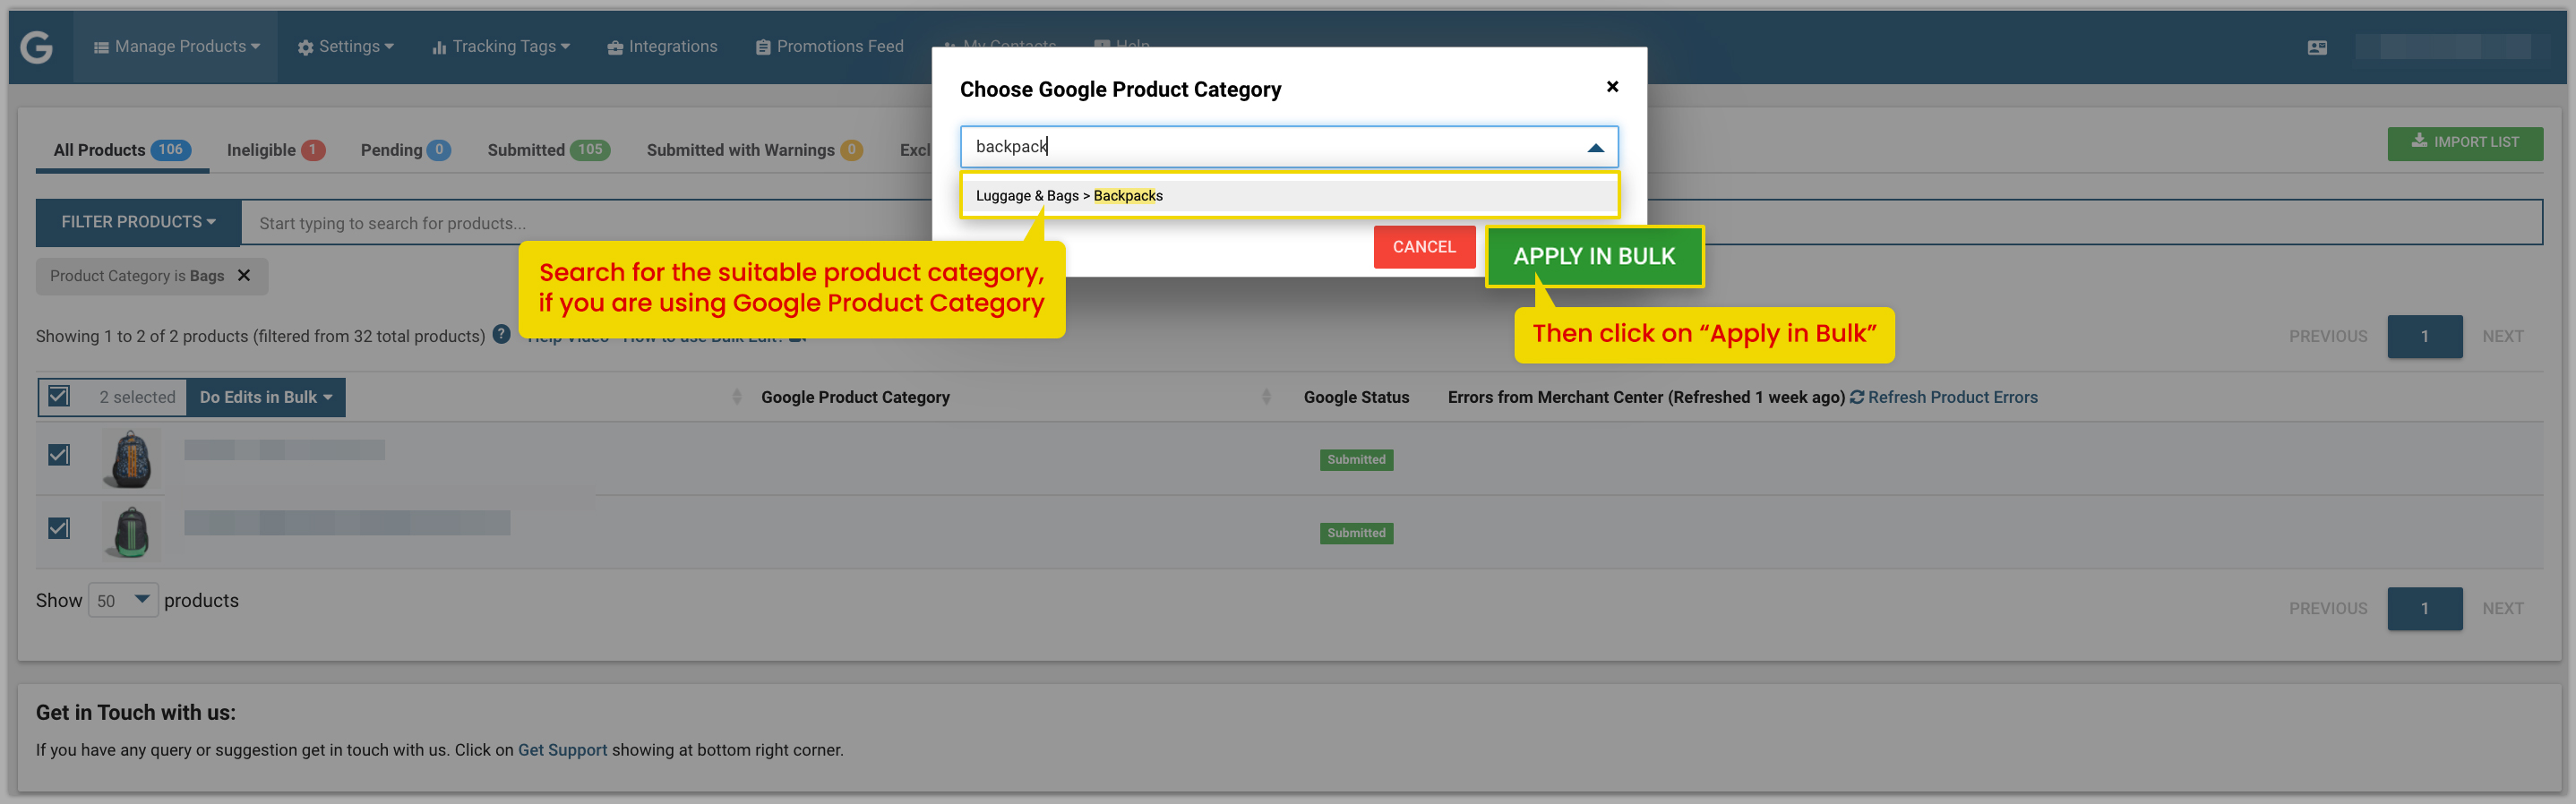Screen dimensions: 2576x804
Task: Click top PREVIOUS pagination button
Action: [x=2328, y=337]
